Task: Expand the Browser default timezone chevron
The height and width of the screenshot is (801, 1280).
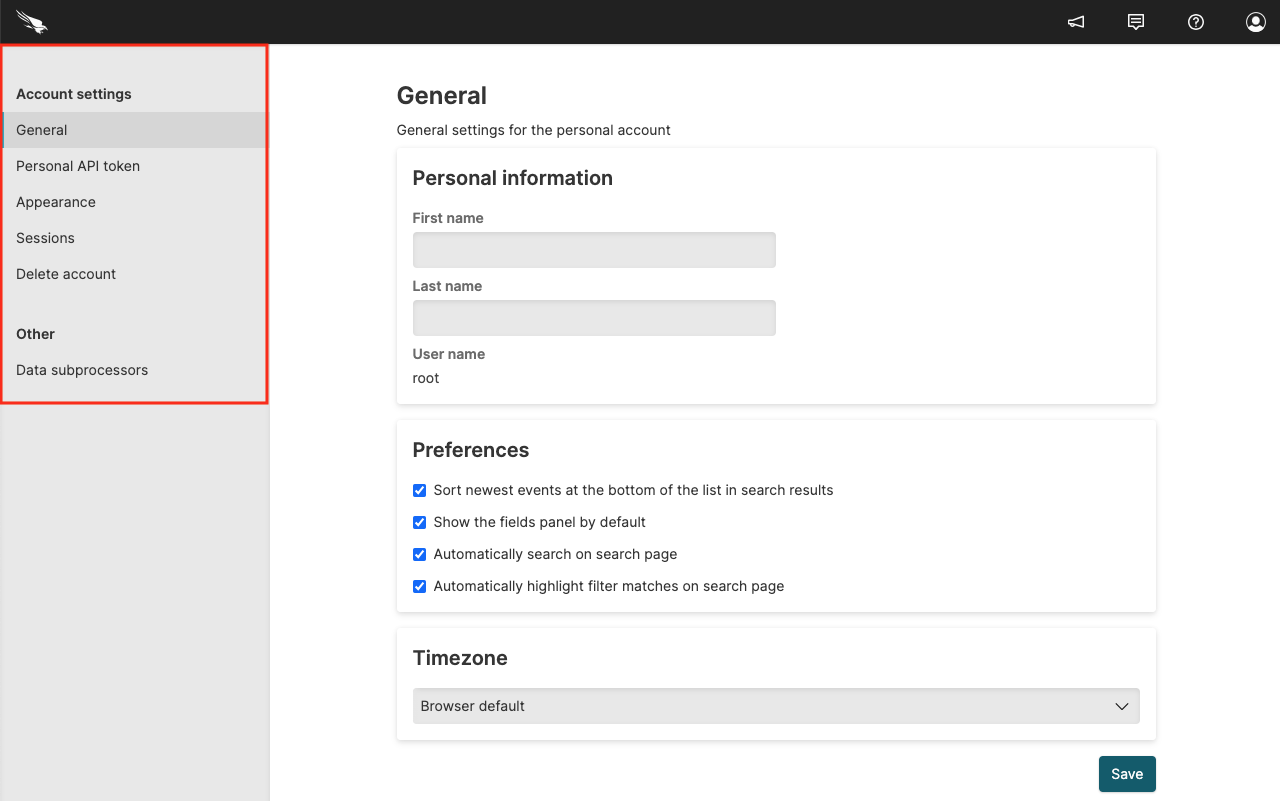Action: 1121,706
